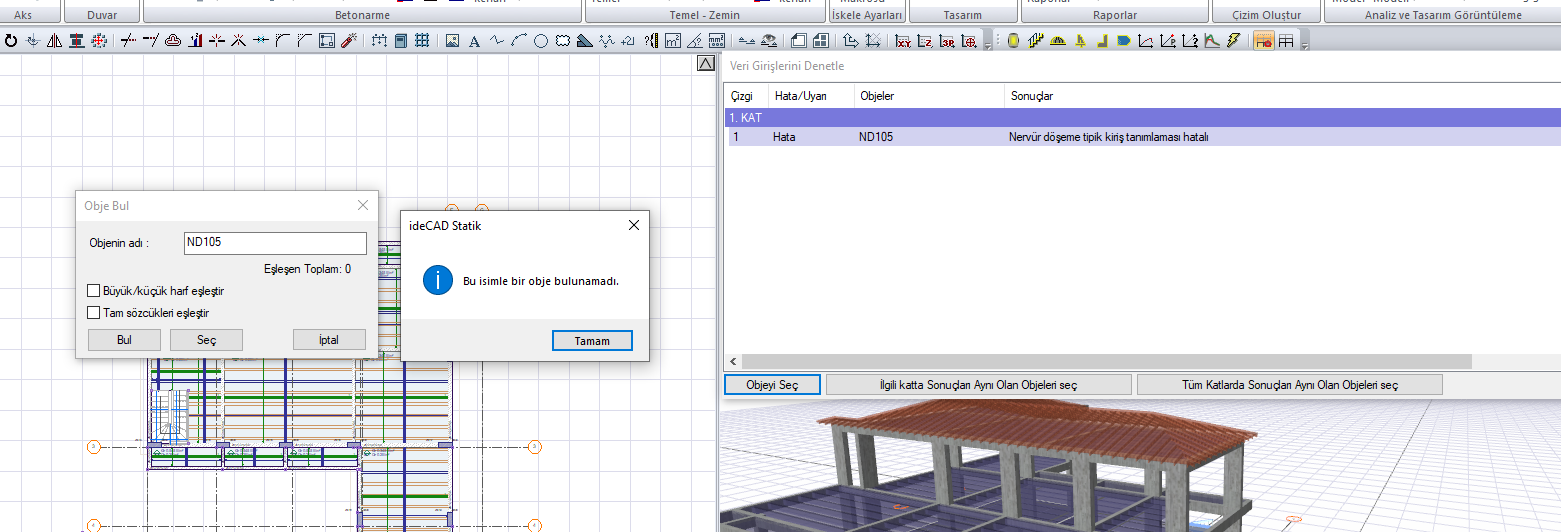Click the yellow protractor icon
Screen dimensions: 1561x532
pyautogui.click(x=1057, y=41)
